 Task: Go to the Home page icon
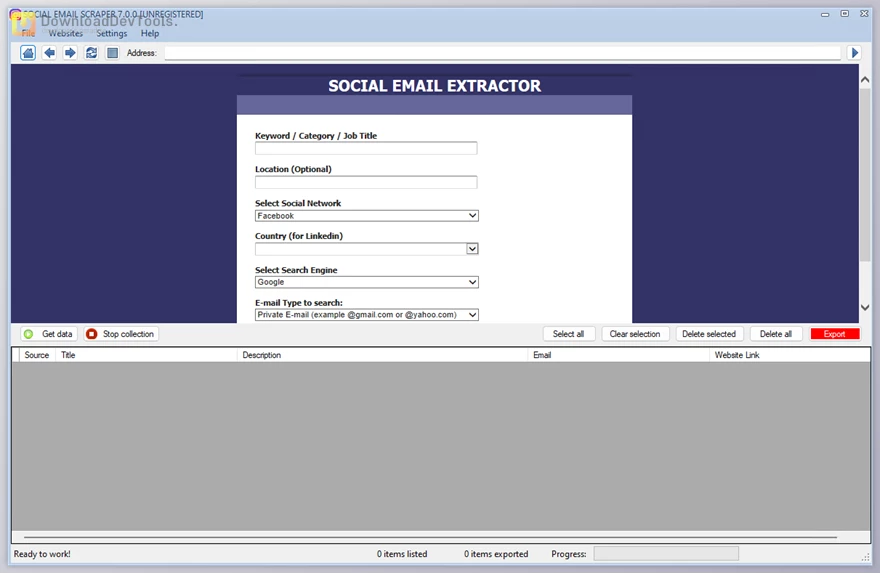[28, 53]
